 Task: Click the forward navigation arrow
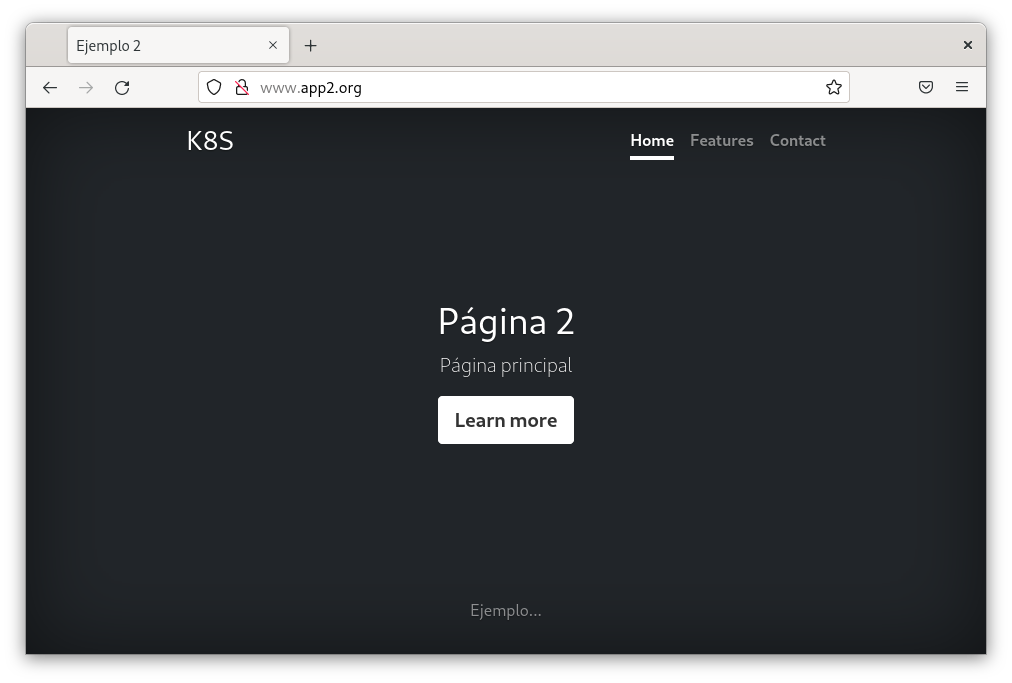point(86,88)
